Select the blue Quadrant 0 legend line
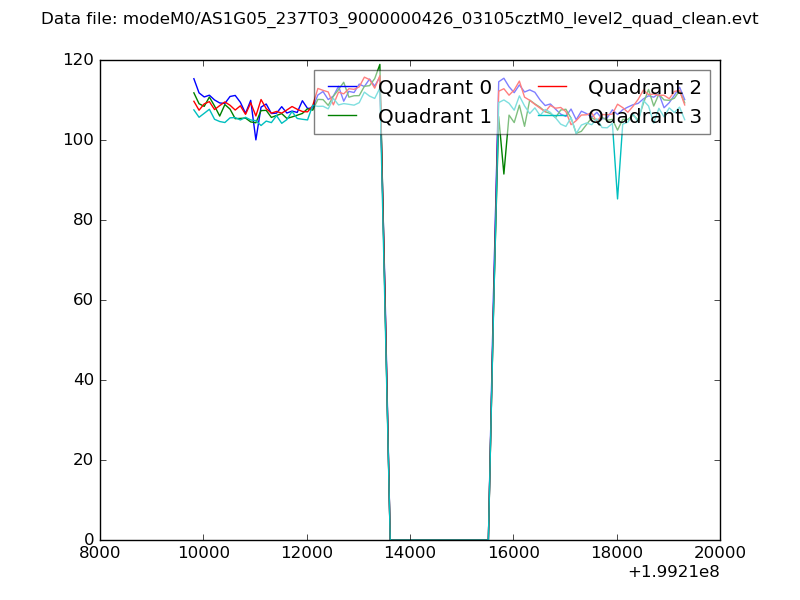 tap(345, 86)
